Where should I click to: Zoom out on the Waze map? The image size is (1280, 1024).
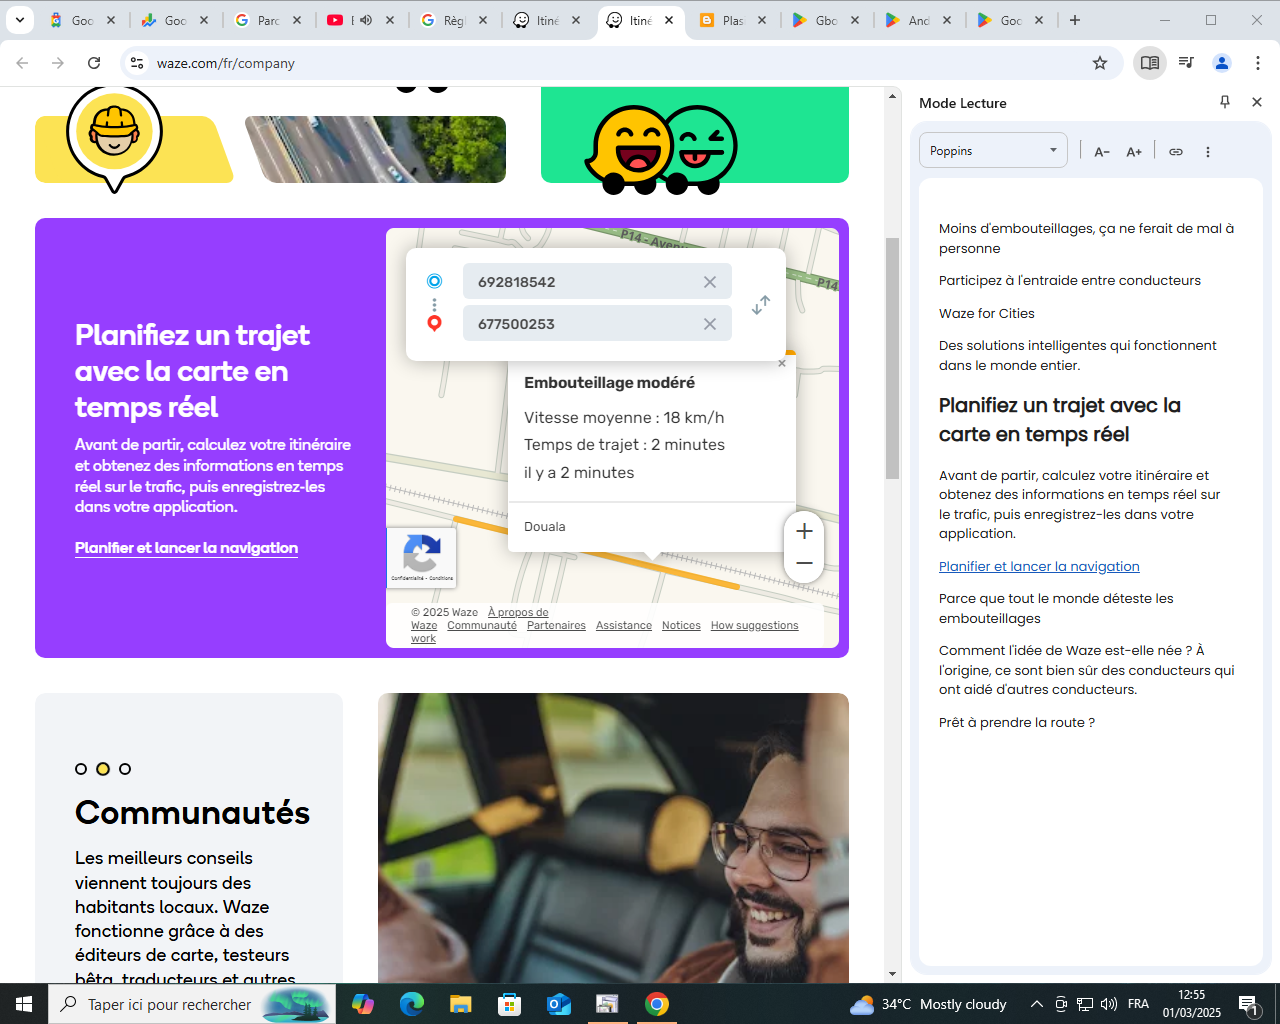pyautogui.click(x=804, y=564)
